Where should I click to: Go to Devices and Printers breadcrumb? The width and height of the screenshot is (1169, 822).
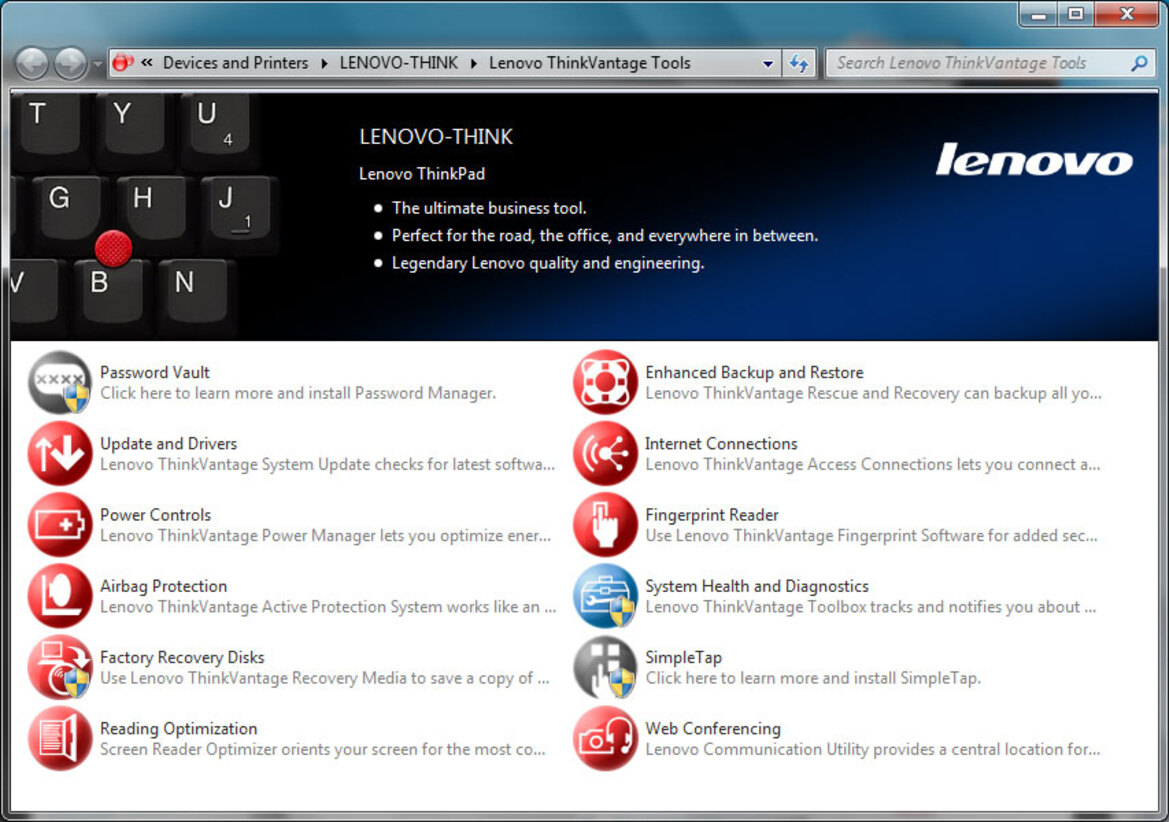236,63
